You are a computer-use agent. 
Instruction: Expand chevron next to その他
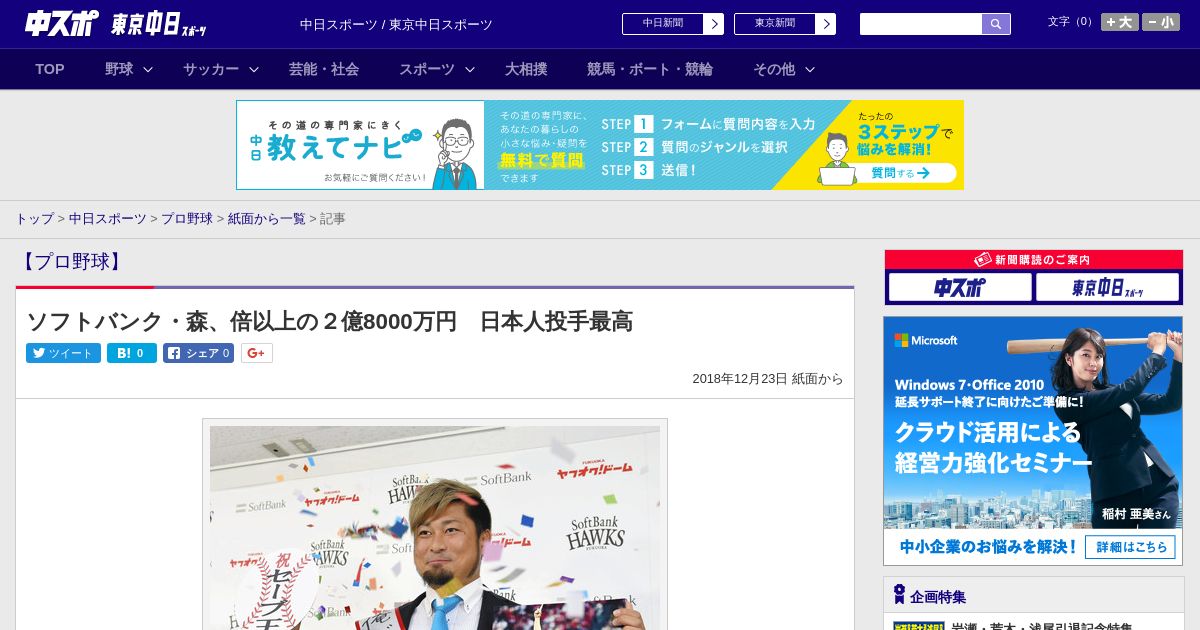[810, 69]
